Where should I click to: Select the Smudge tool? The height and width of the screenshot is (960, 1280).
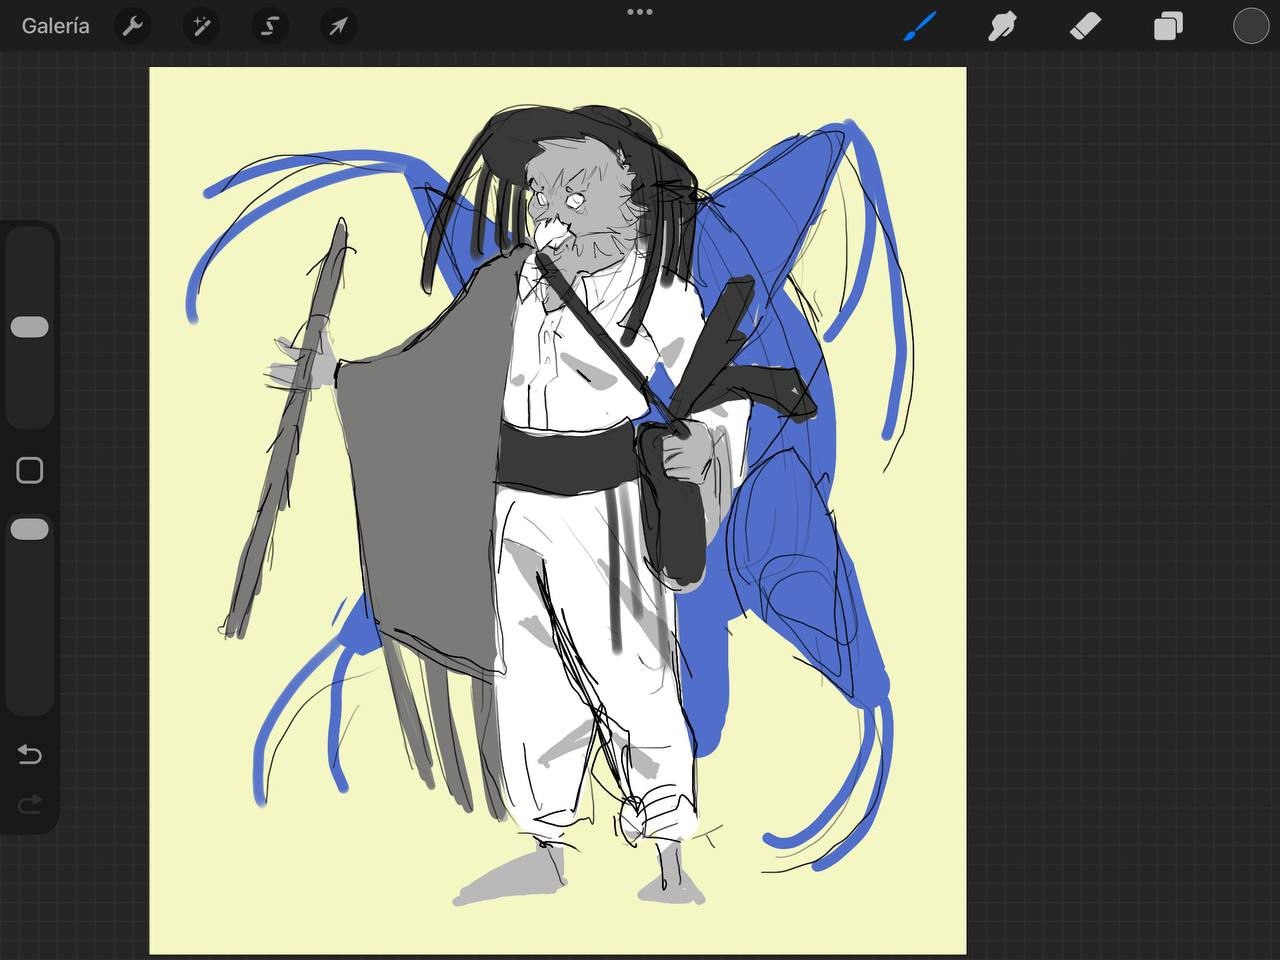1002,26
